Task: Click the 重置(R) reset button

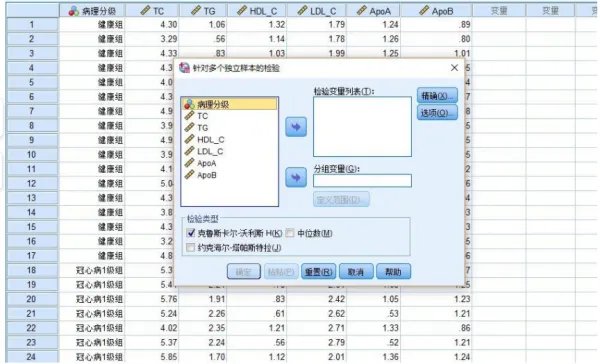Action: click(x=318, y=271)
